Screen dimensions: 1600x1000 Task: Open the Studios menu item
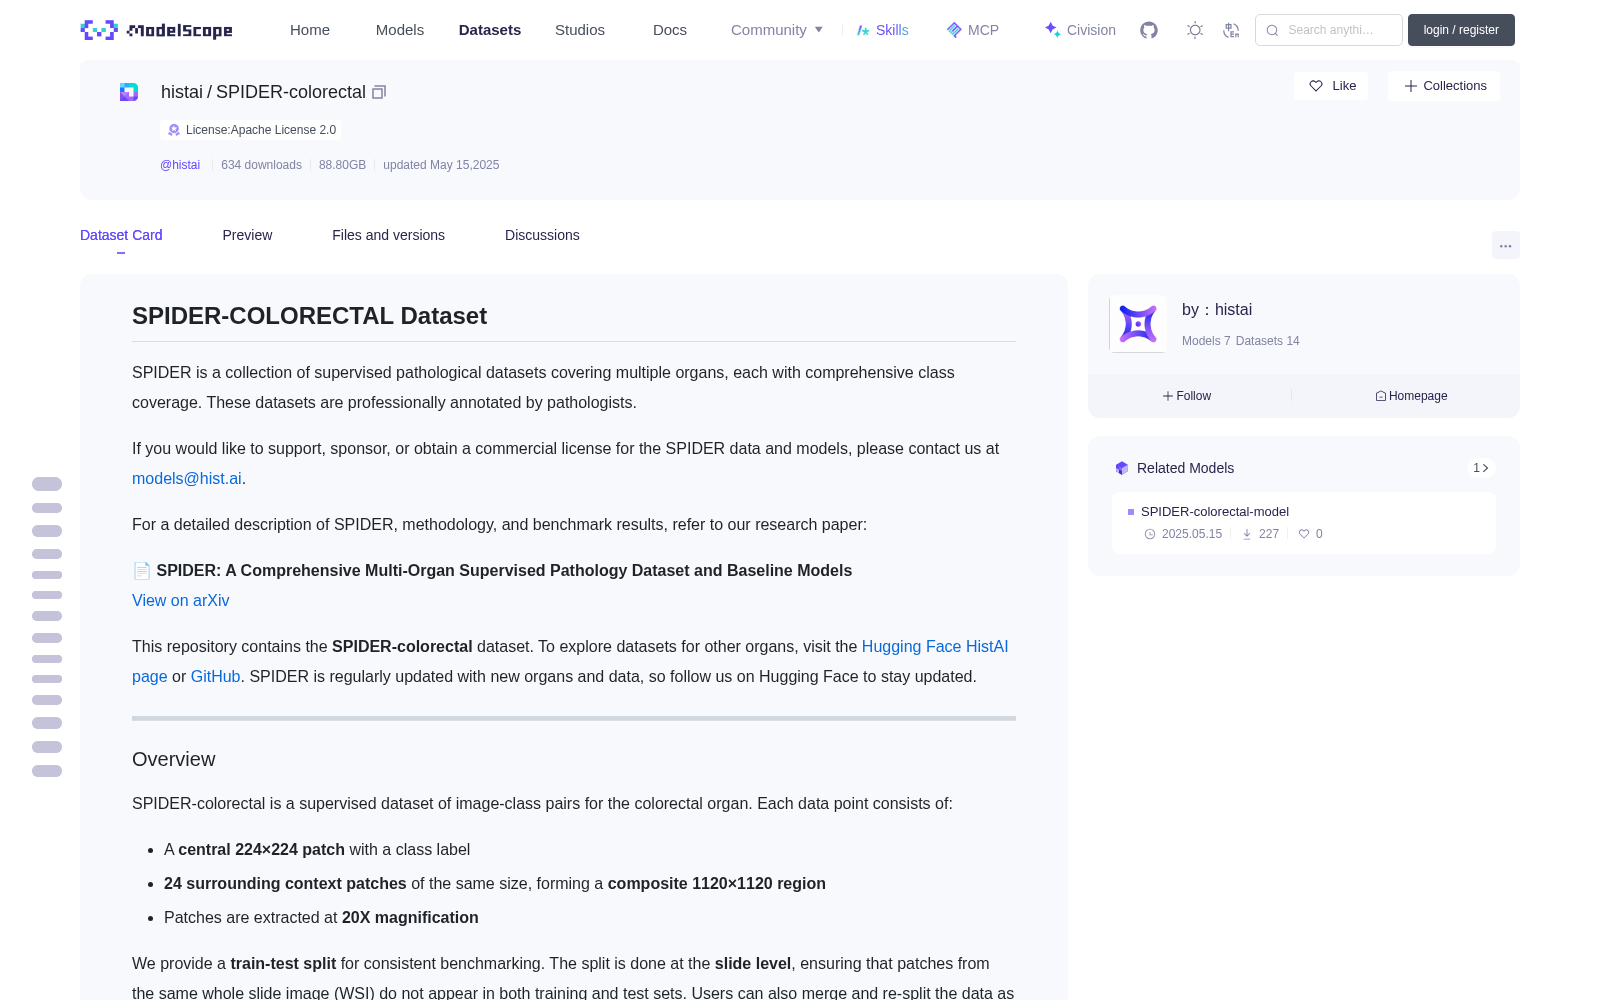(580, 30)
